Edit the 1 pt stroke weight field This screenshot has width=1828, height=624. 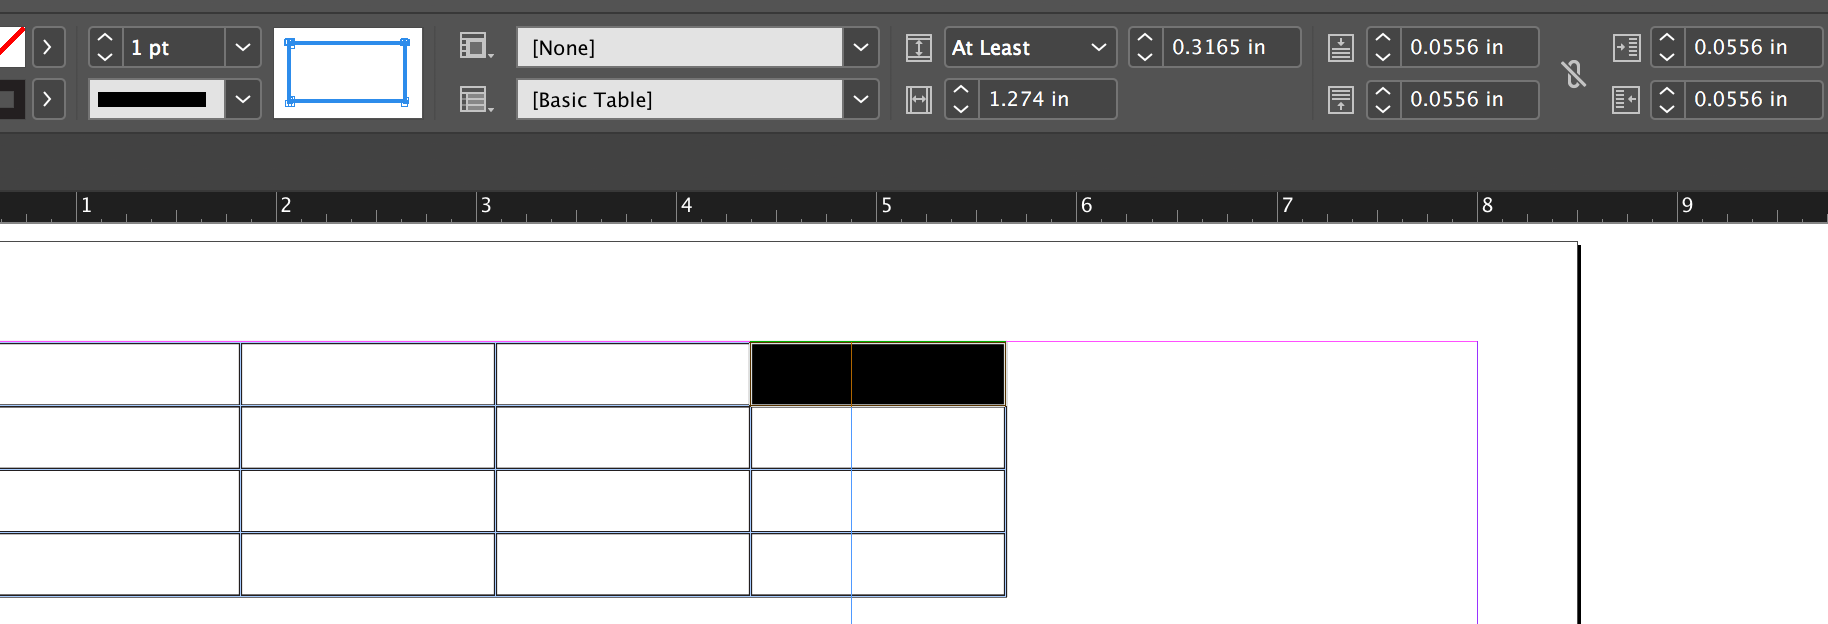click(173, 47)
